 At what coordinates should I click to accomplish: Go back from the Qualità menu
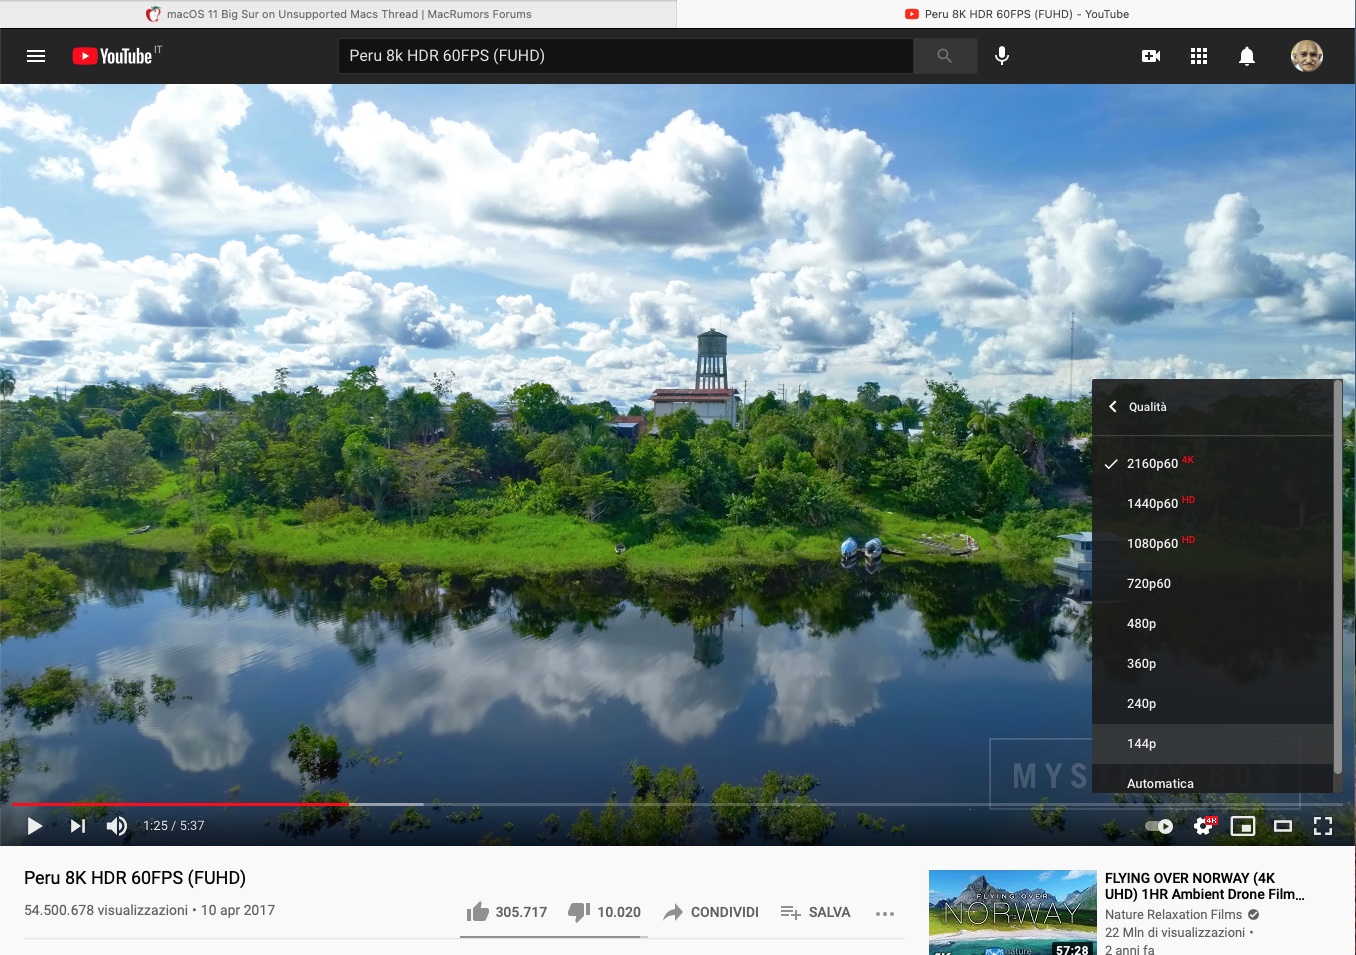[x=1113, y=407]
